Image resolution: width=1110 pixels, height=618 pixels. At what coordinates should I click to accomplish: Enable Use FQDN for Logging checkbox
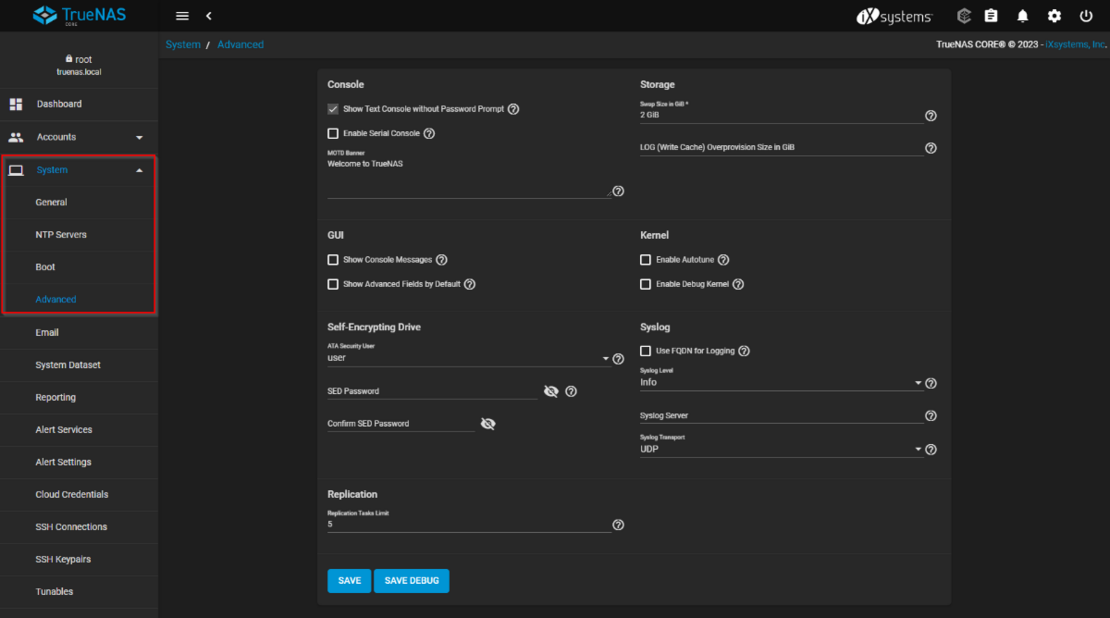pyautogui.click(x=646, y=351)
